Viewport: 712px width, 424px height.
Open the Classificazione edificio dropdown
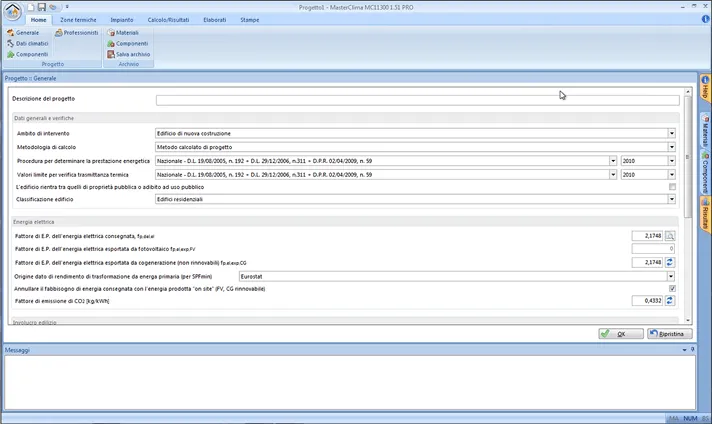pyautogui.click(x=672, y=199)
